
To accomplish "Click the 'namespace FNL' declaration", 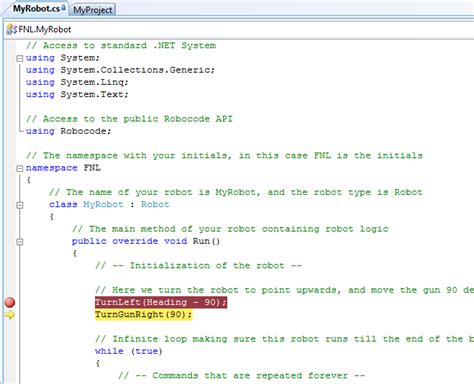I will click(63, 168).
